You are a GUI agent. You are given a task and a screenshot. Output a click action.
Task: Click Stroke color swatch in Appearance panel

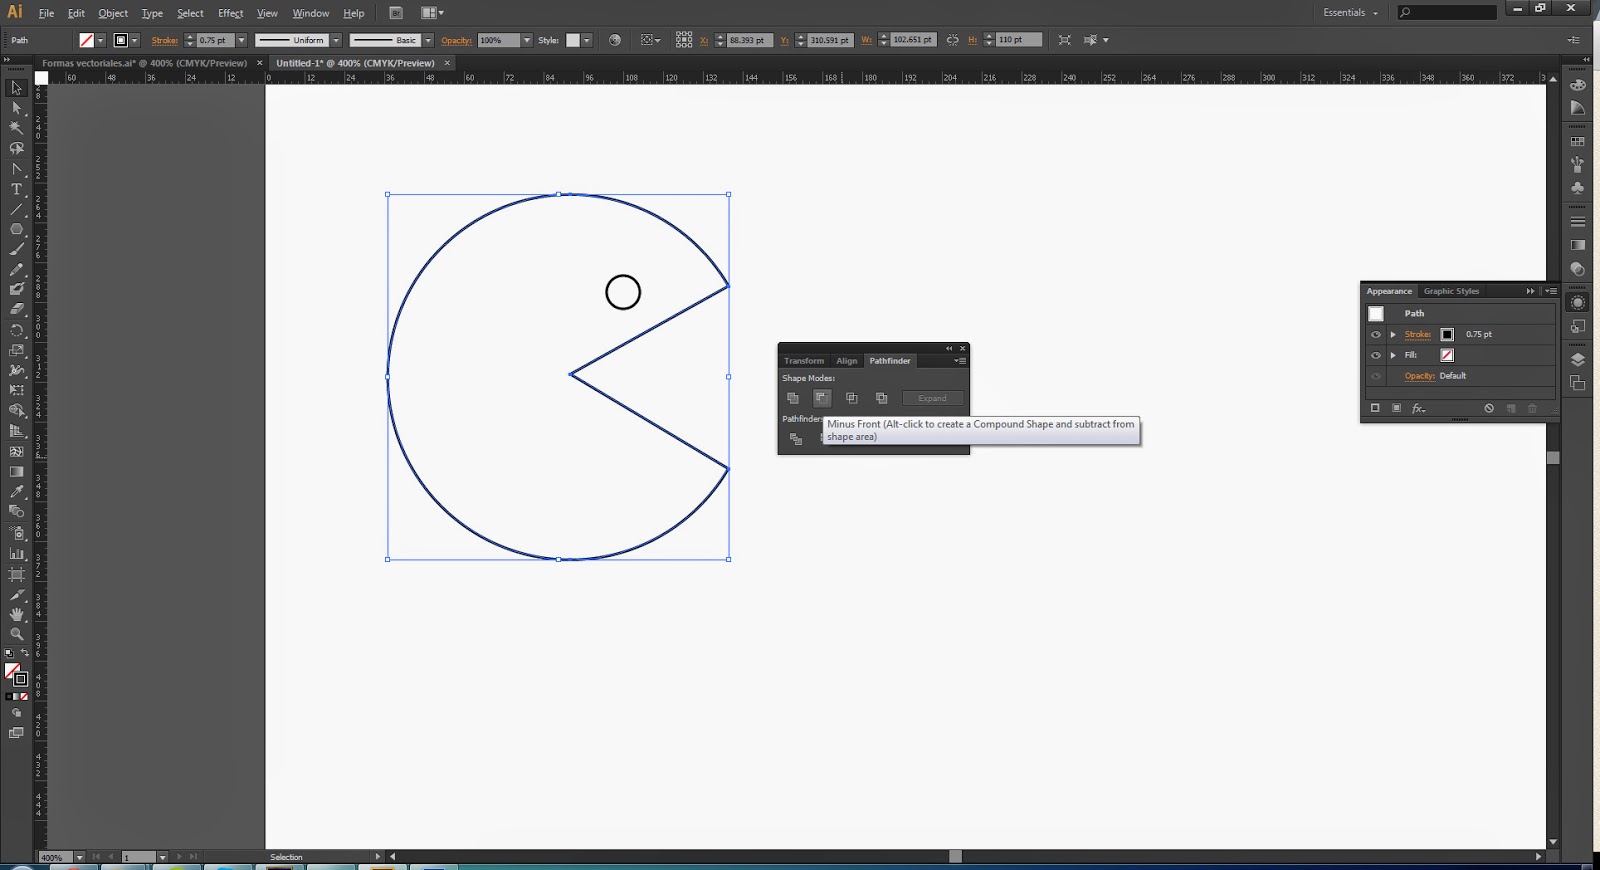click(x=1447, y=335)
